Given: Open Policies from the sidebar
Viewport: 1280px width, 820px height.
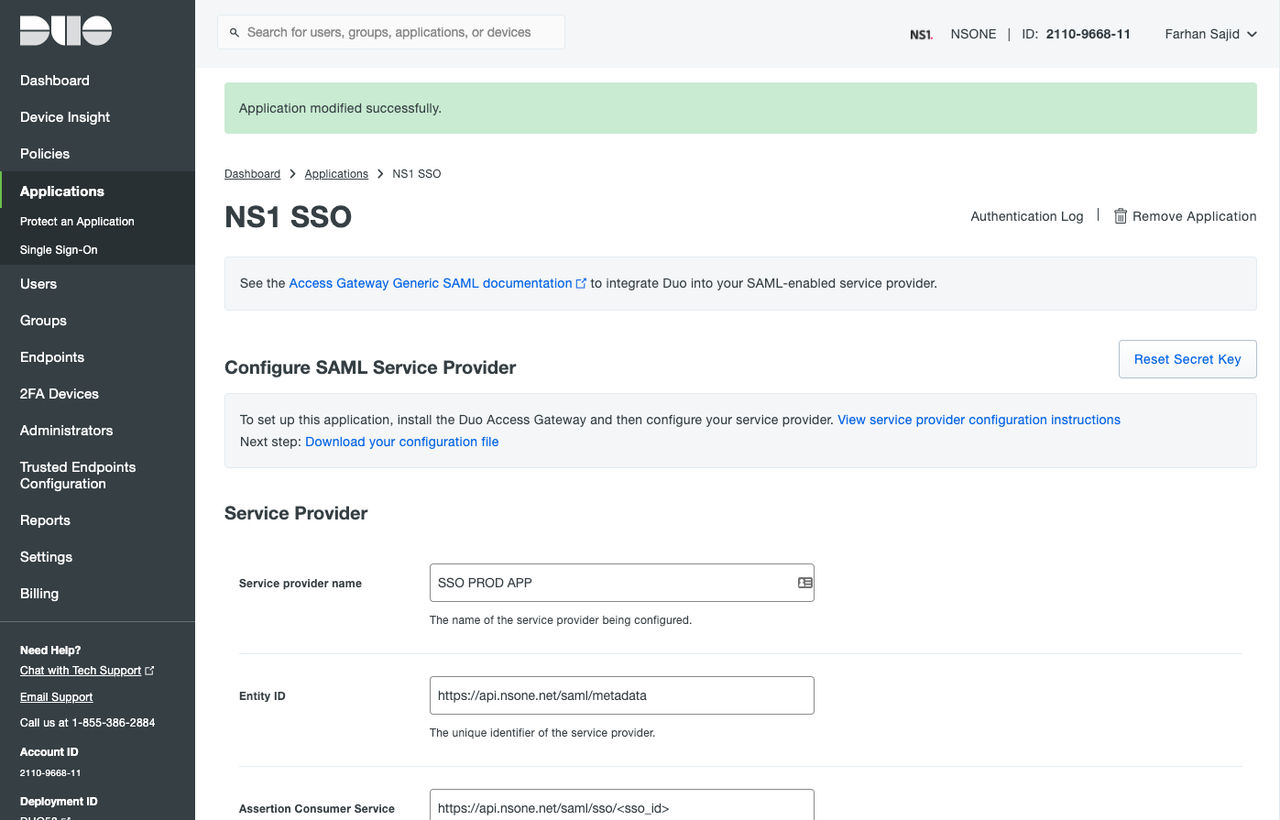Looking at the screenshot, I should 45,154.
